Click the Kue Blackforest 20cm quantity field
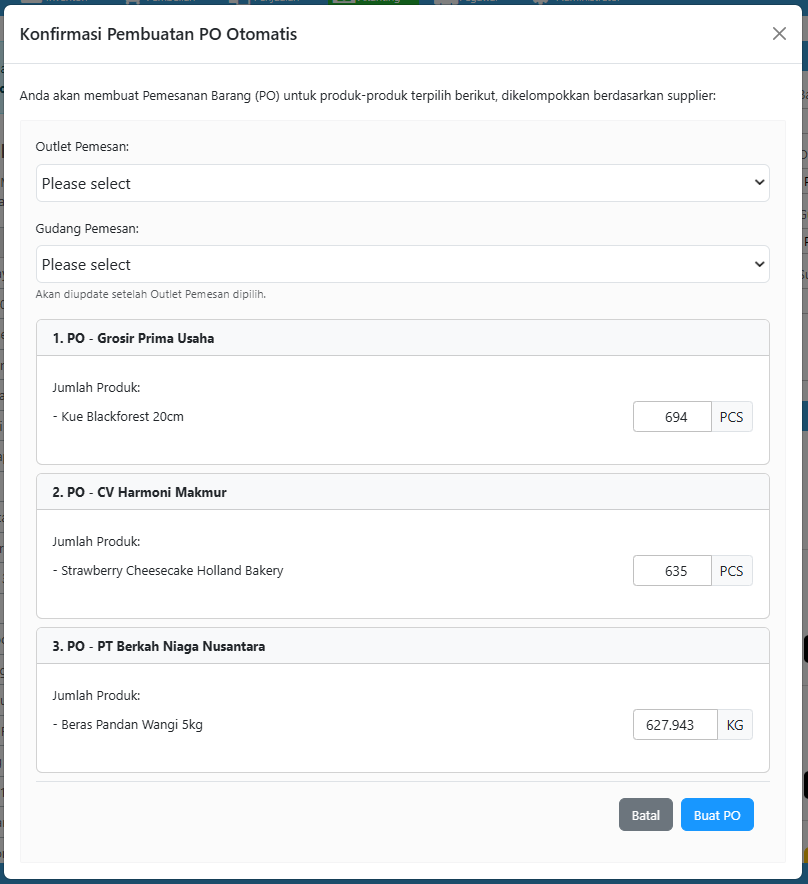Viewport: 808px width, 884px height. (x=672, y=417)
